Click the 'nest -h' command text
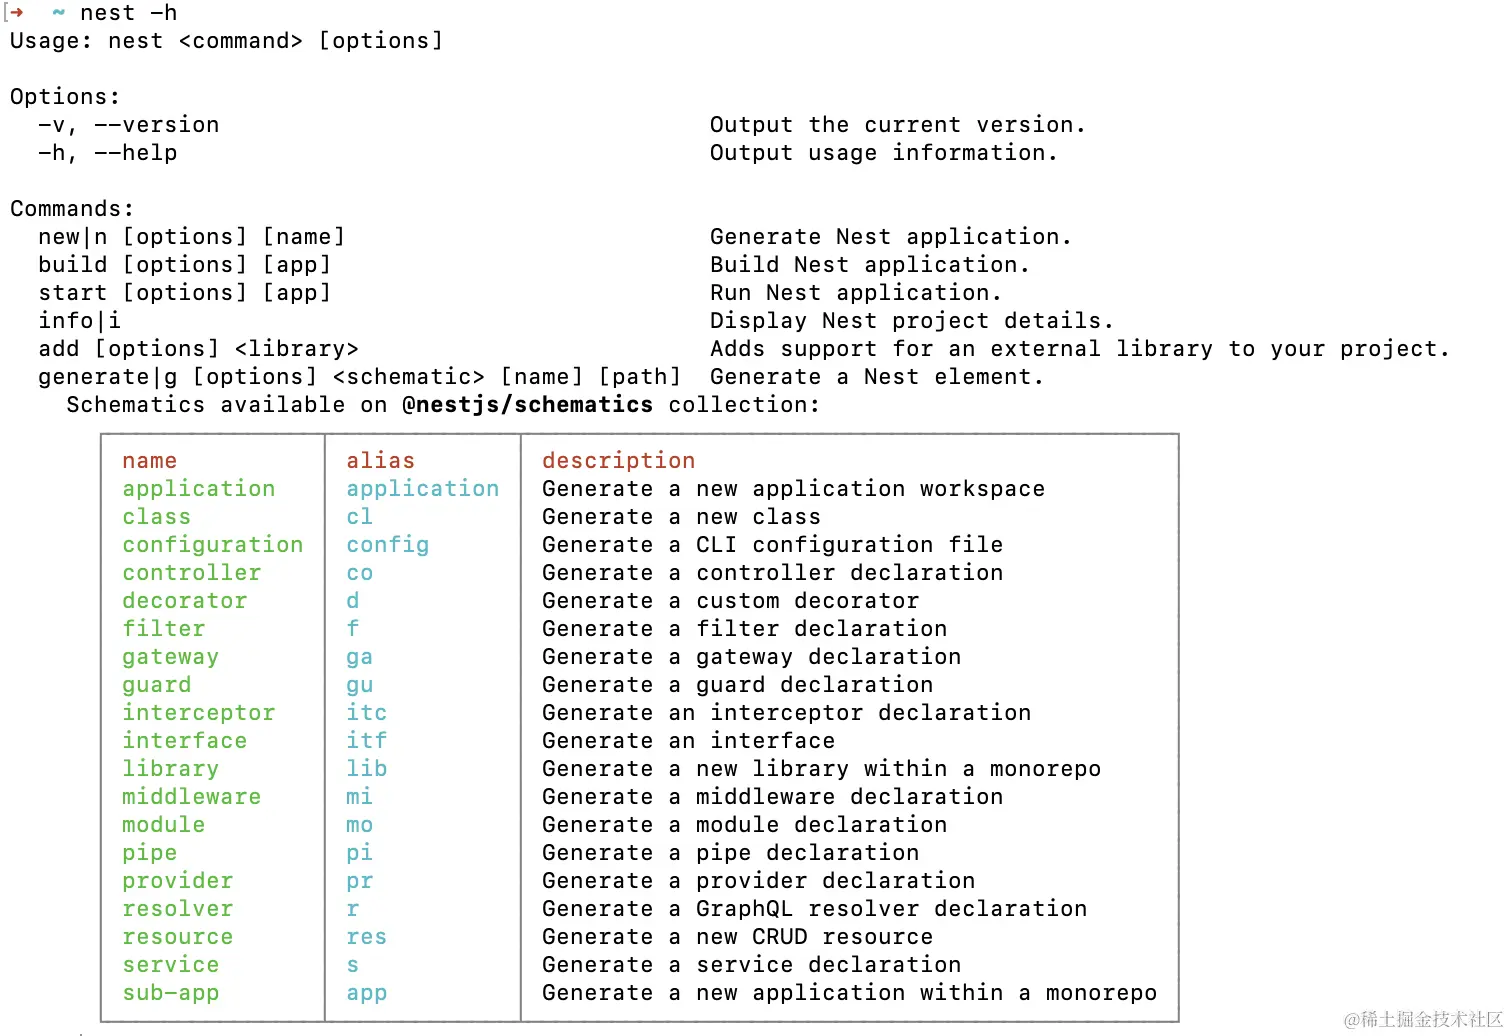Viewport: 1510px width, 1036px height. [129, 13]
